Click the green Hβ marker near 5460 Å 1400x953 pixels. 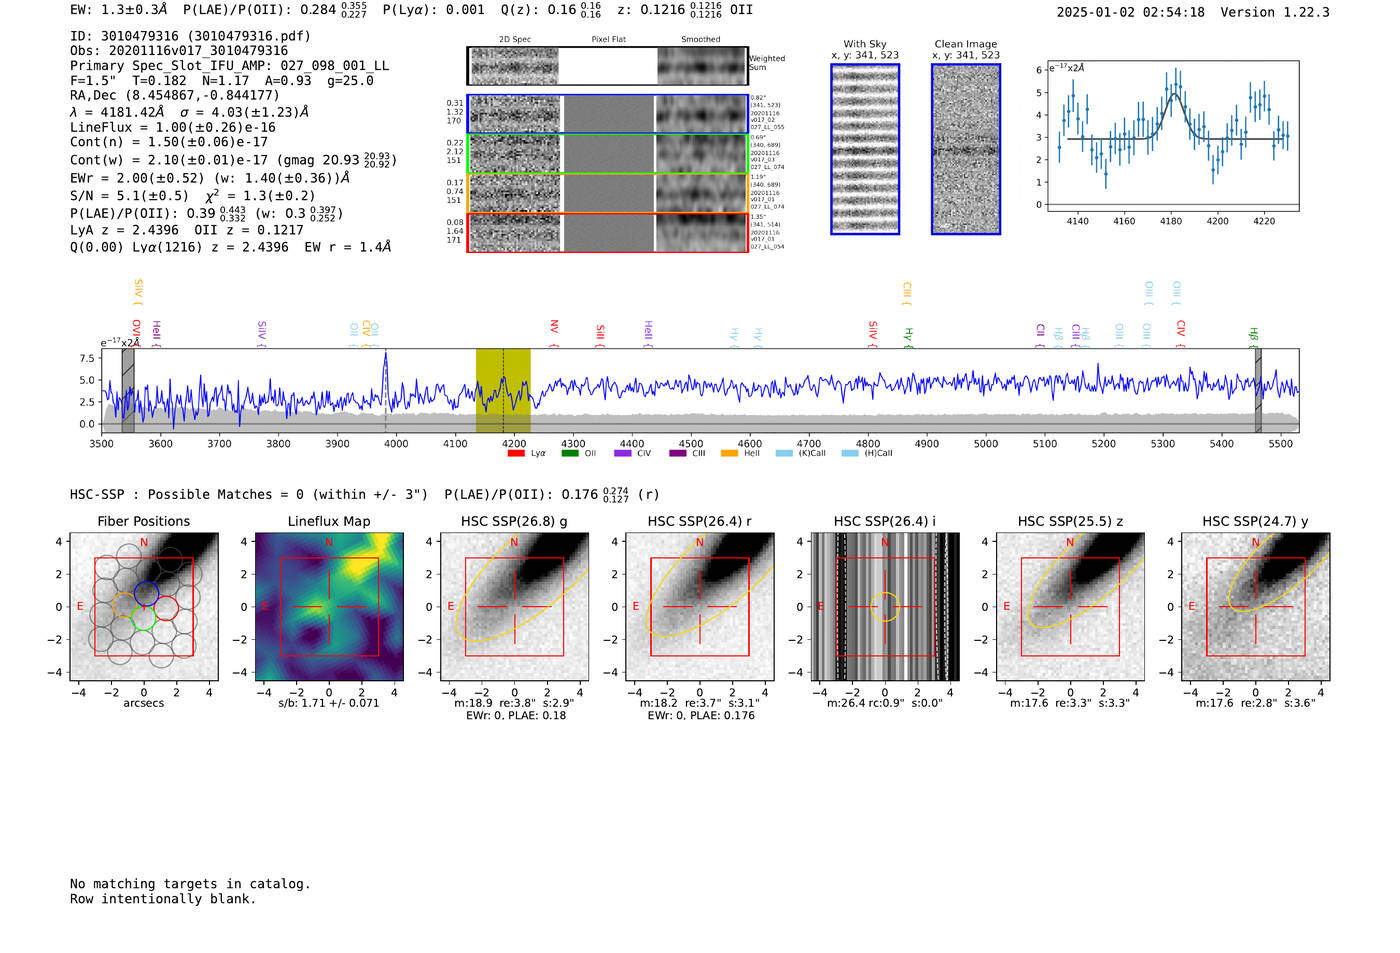[x=1253, y=336]
